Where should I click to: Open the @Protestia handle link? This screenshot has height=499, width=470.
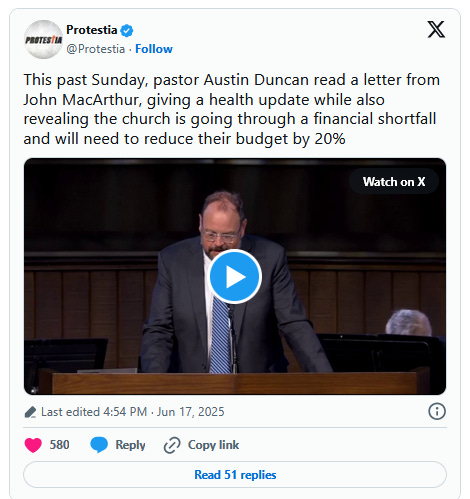point(95,49)
